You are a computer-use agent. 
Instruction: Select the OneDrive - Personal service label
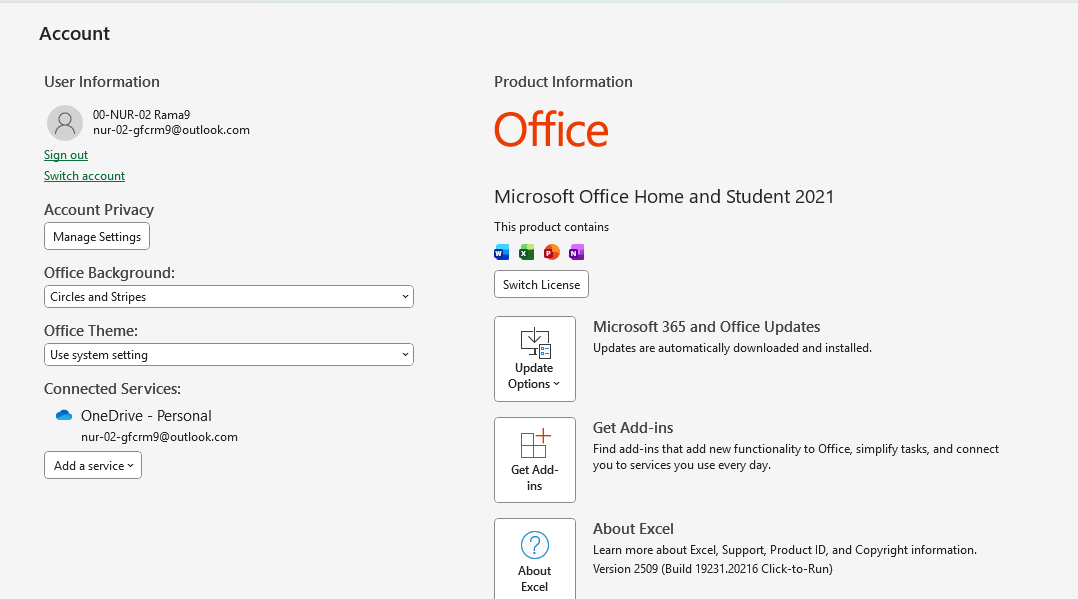coord(146,416)
